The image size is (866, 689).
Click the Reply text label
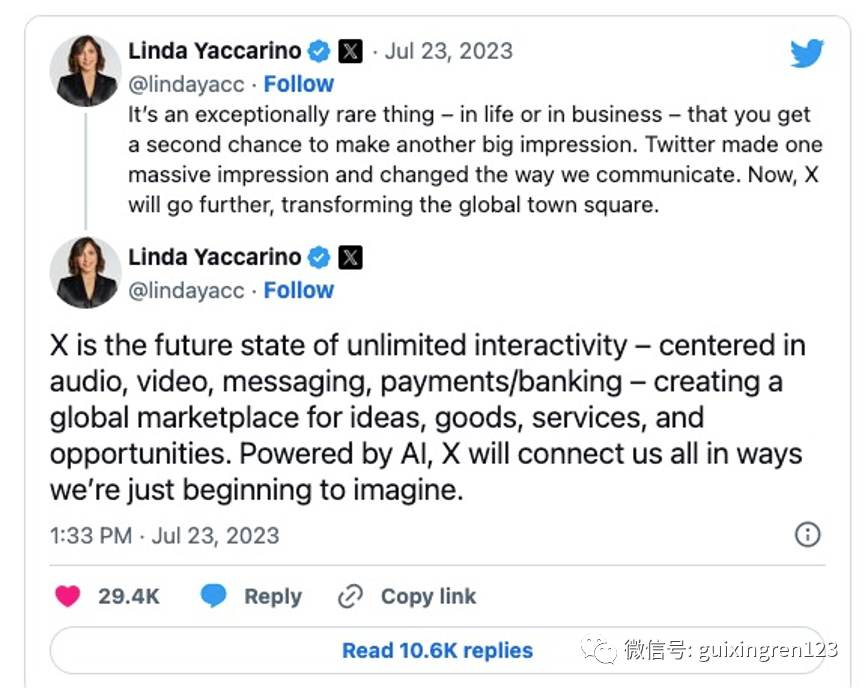[272, 597]
